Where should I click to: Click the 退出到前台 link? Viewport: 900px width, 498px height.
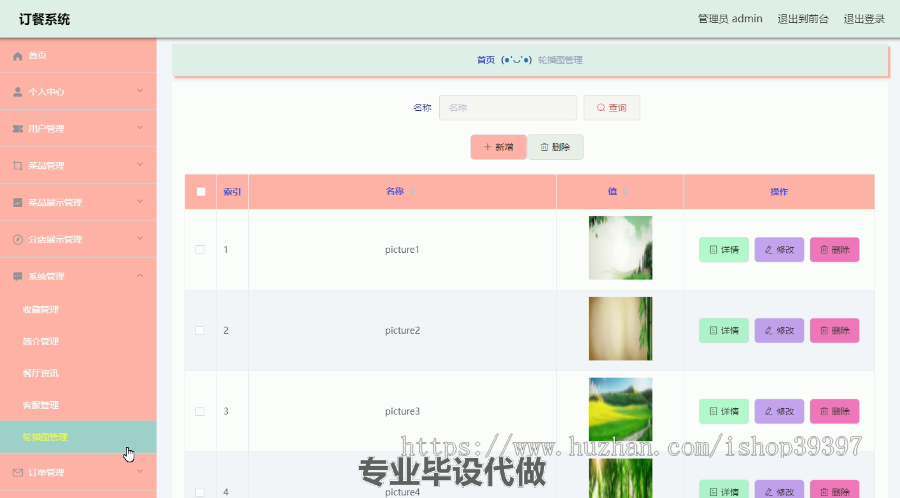pos(803,19)
